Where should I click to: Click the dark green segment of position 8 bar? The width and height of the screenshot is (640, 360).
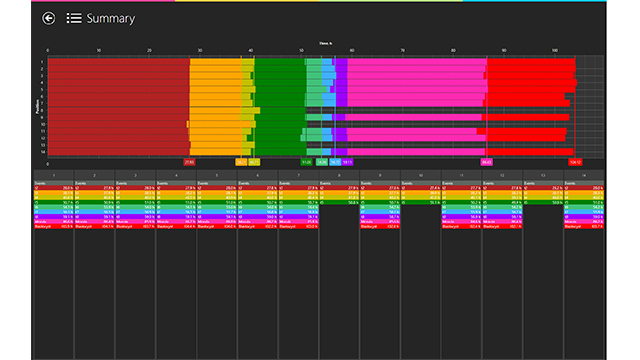pyautogui.click(x=283, y=110)
